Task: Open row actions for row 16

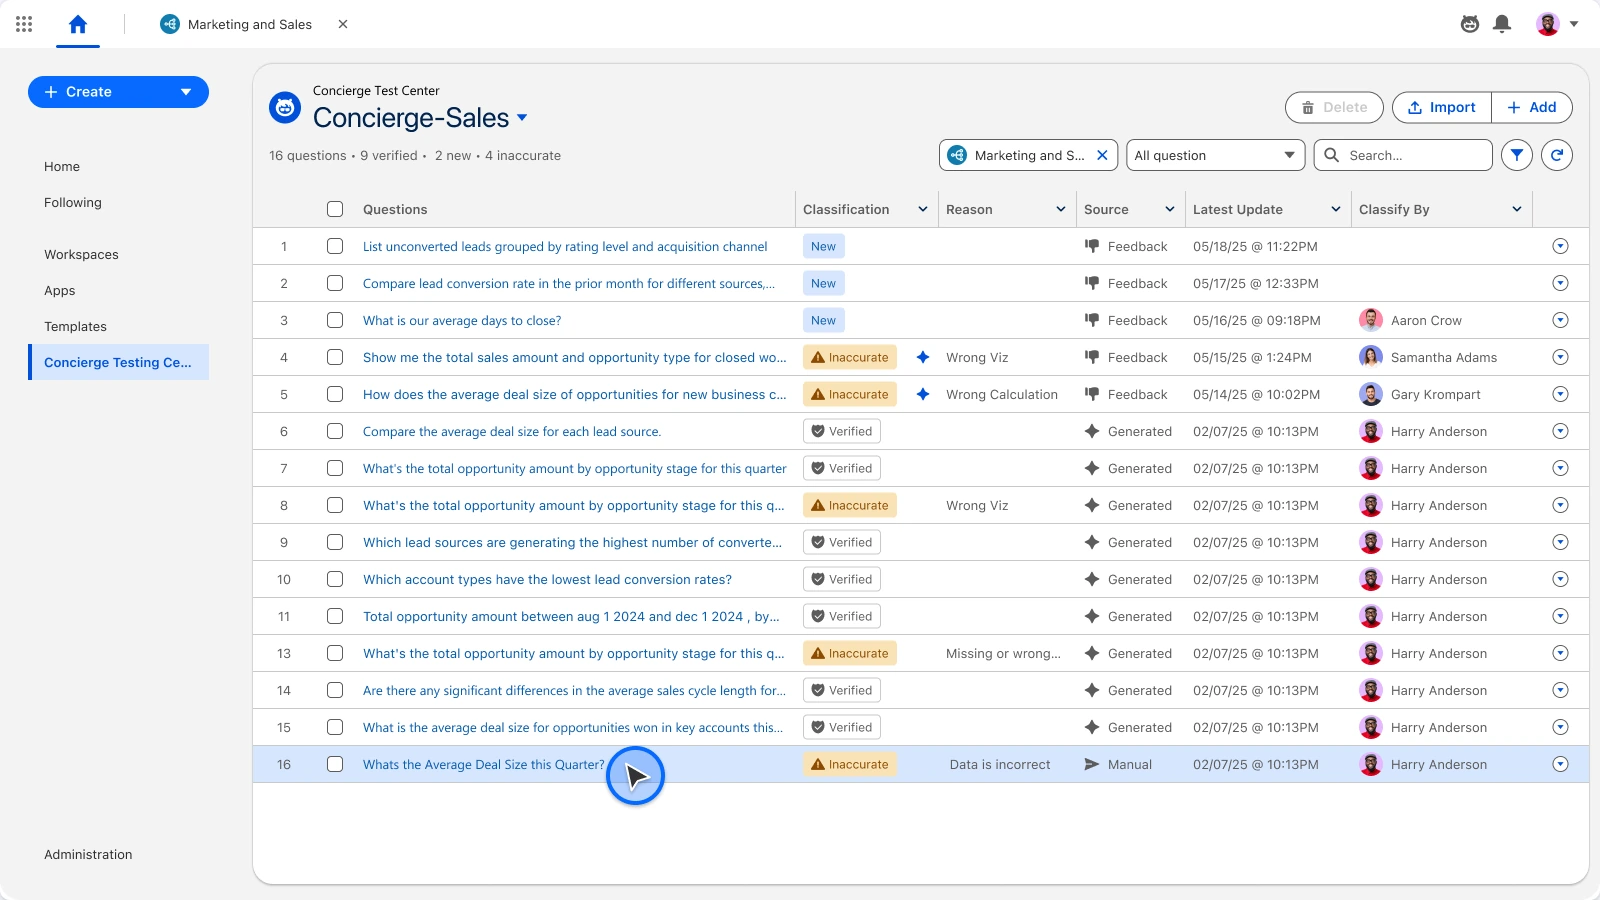Action: (1560, 764)
